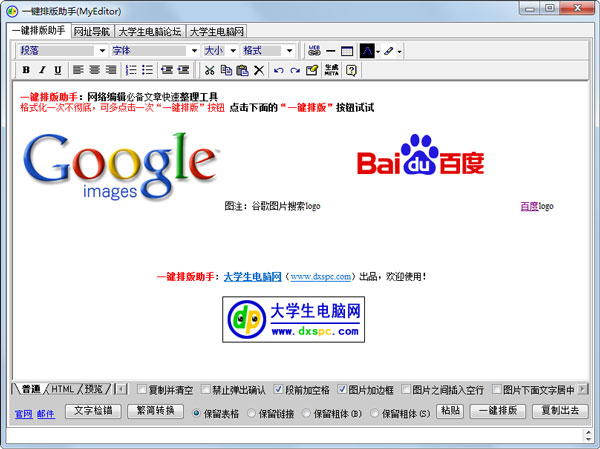Toggle bold formatting
600x449 pixels.
coord(26,70)
